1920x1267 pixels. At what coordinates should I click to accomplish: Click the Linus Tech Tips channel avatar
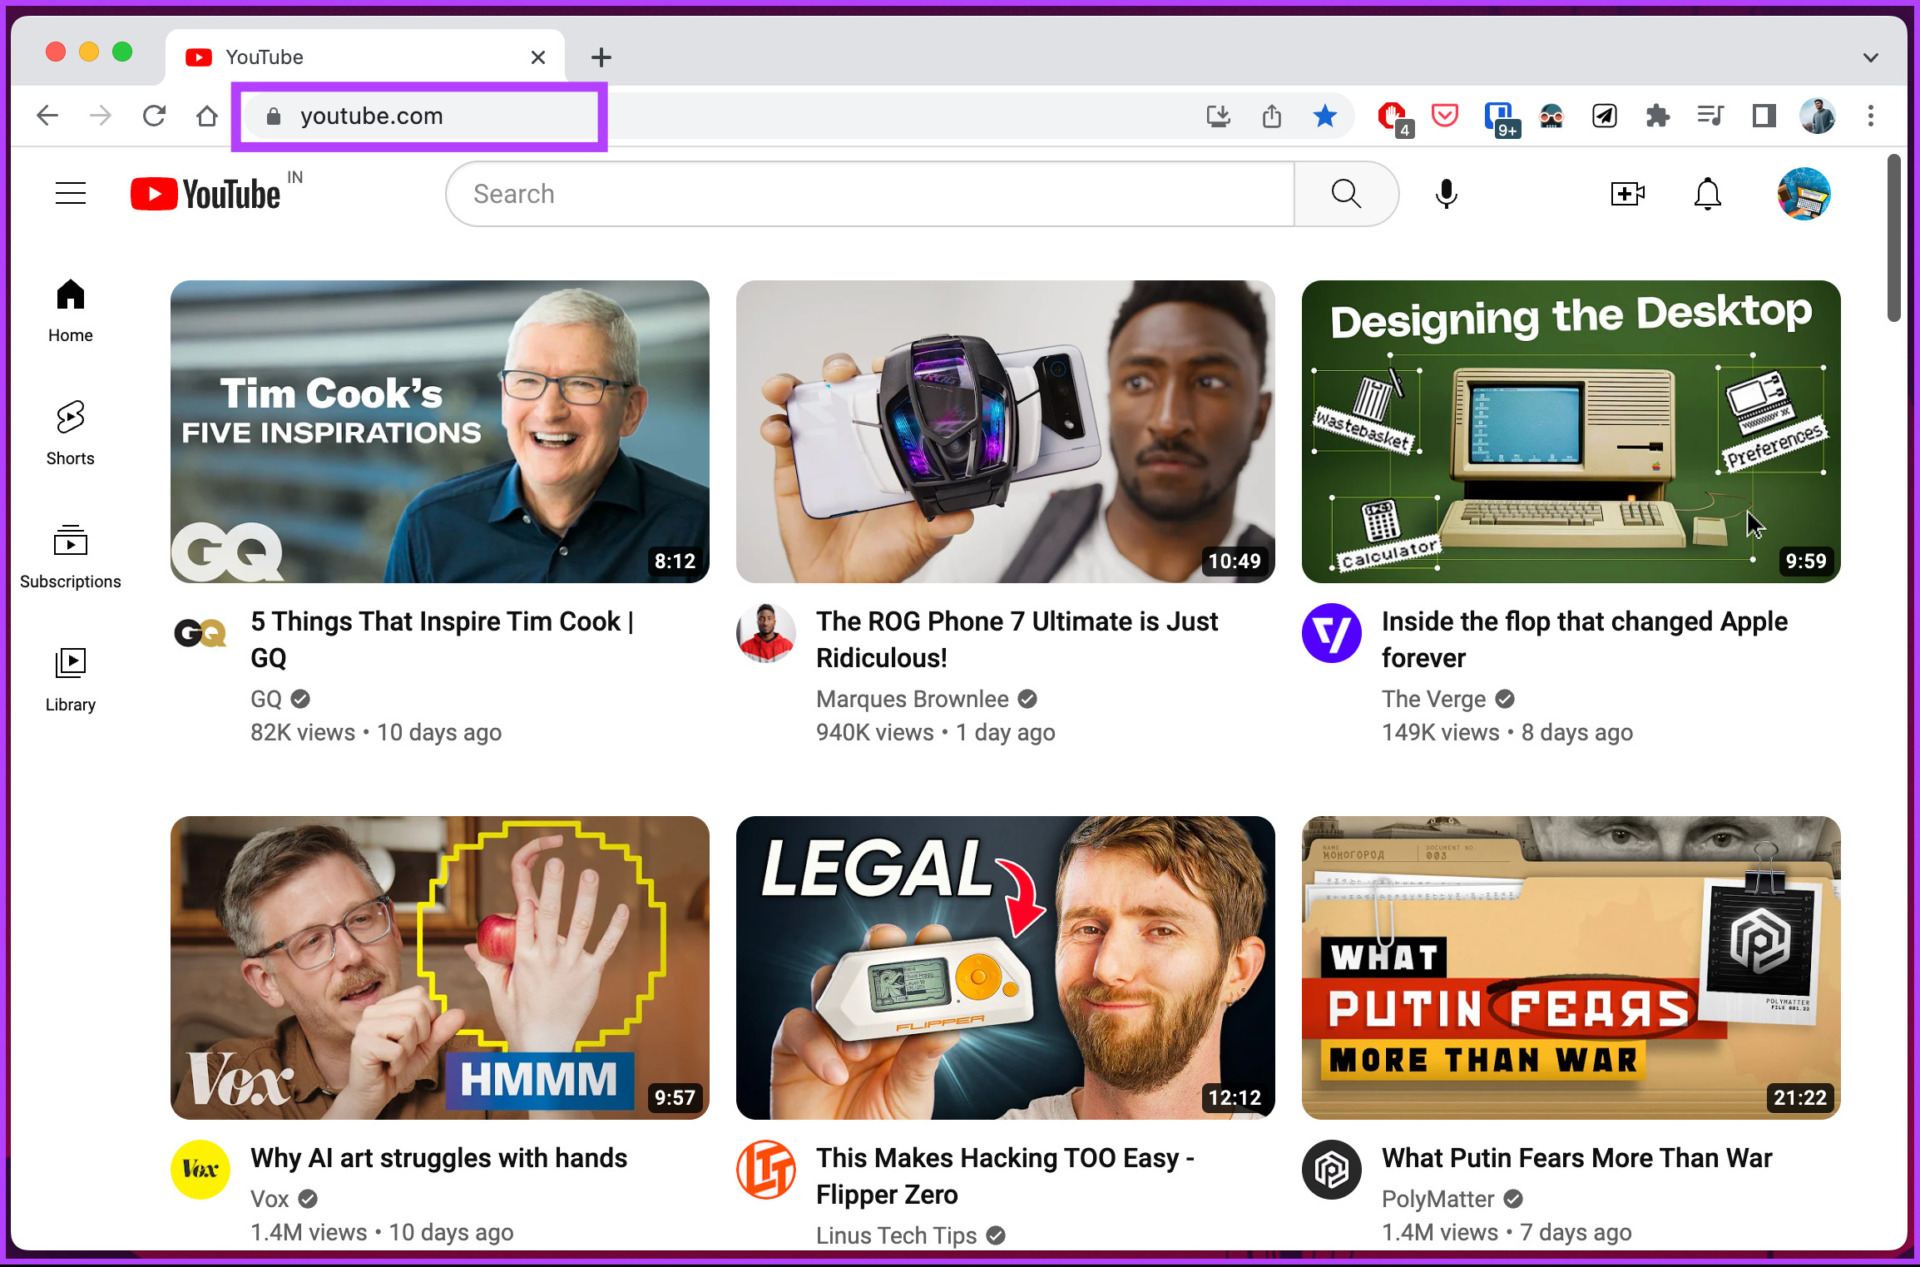[766, 1169]
